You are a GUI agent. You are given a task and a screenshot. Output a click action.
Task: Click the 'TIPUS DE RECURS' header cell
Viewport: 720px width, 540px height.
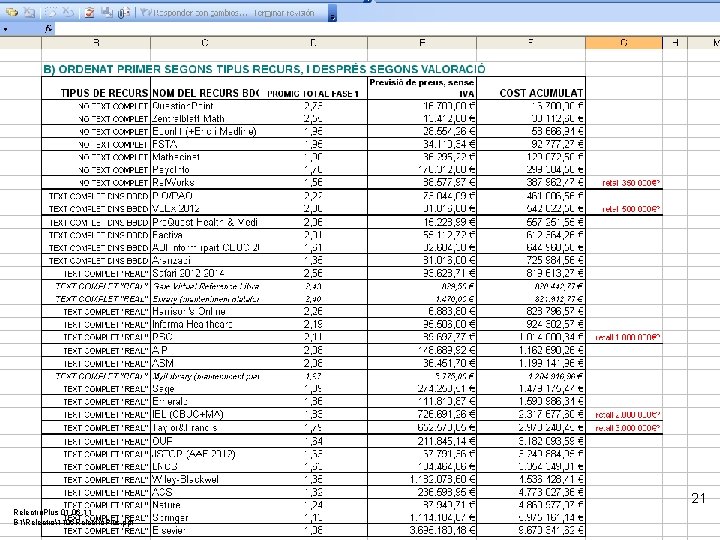[96, 88]
